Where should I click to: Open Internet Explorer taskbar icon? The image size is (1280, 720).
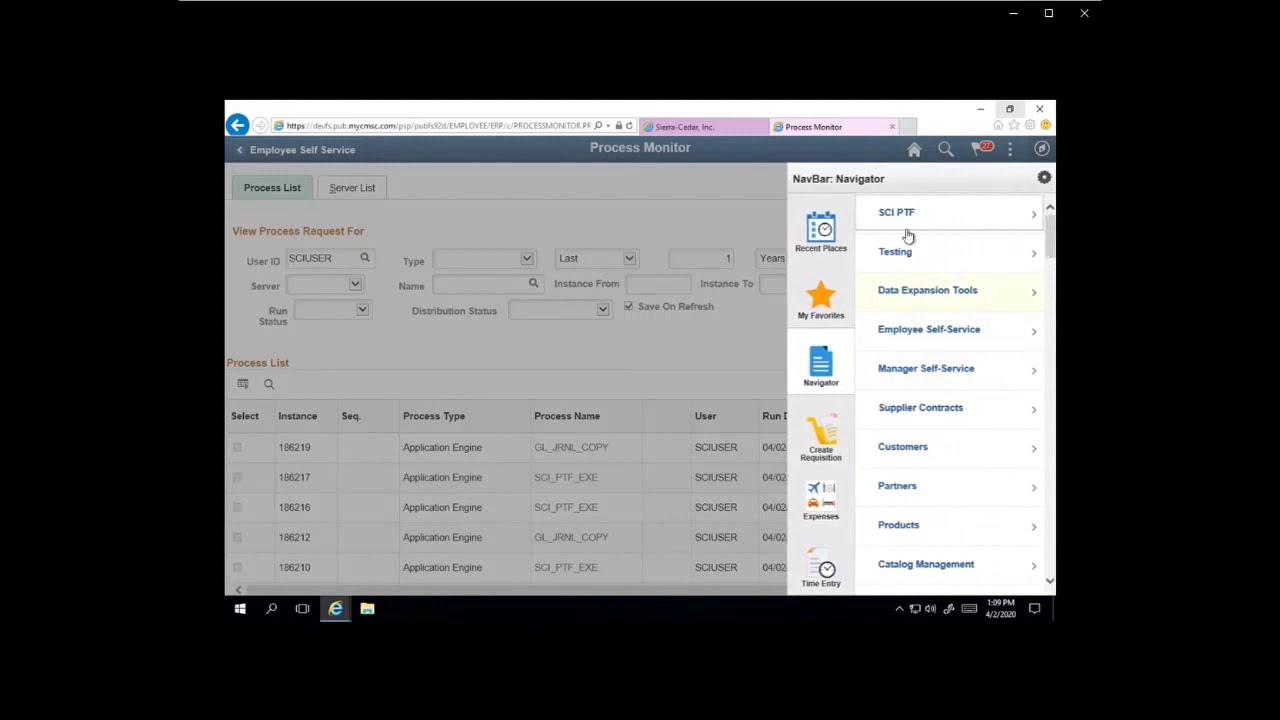pos(335,608)
